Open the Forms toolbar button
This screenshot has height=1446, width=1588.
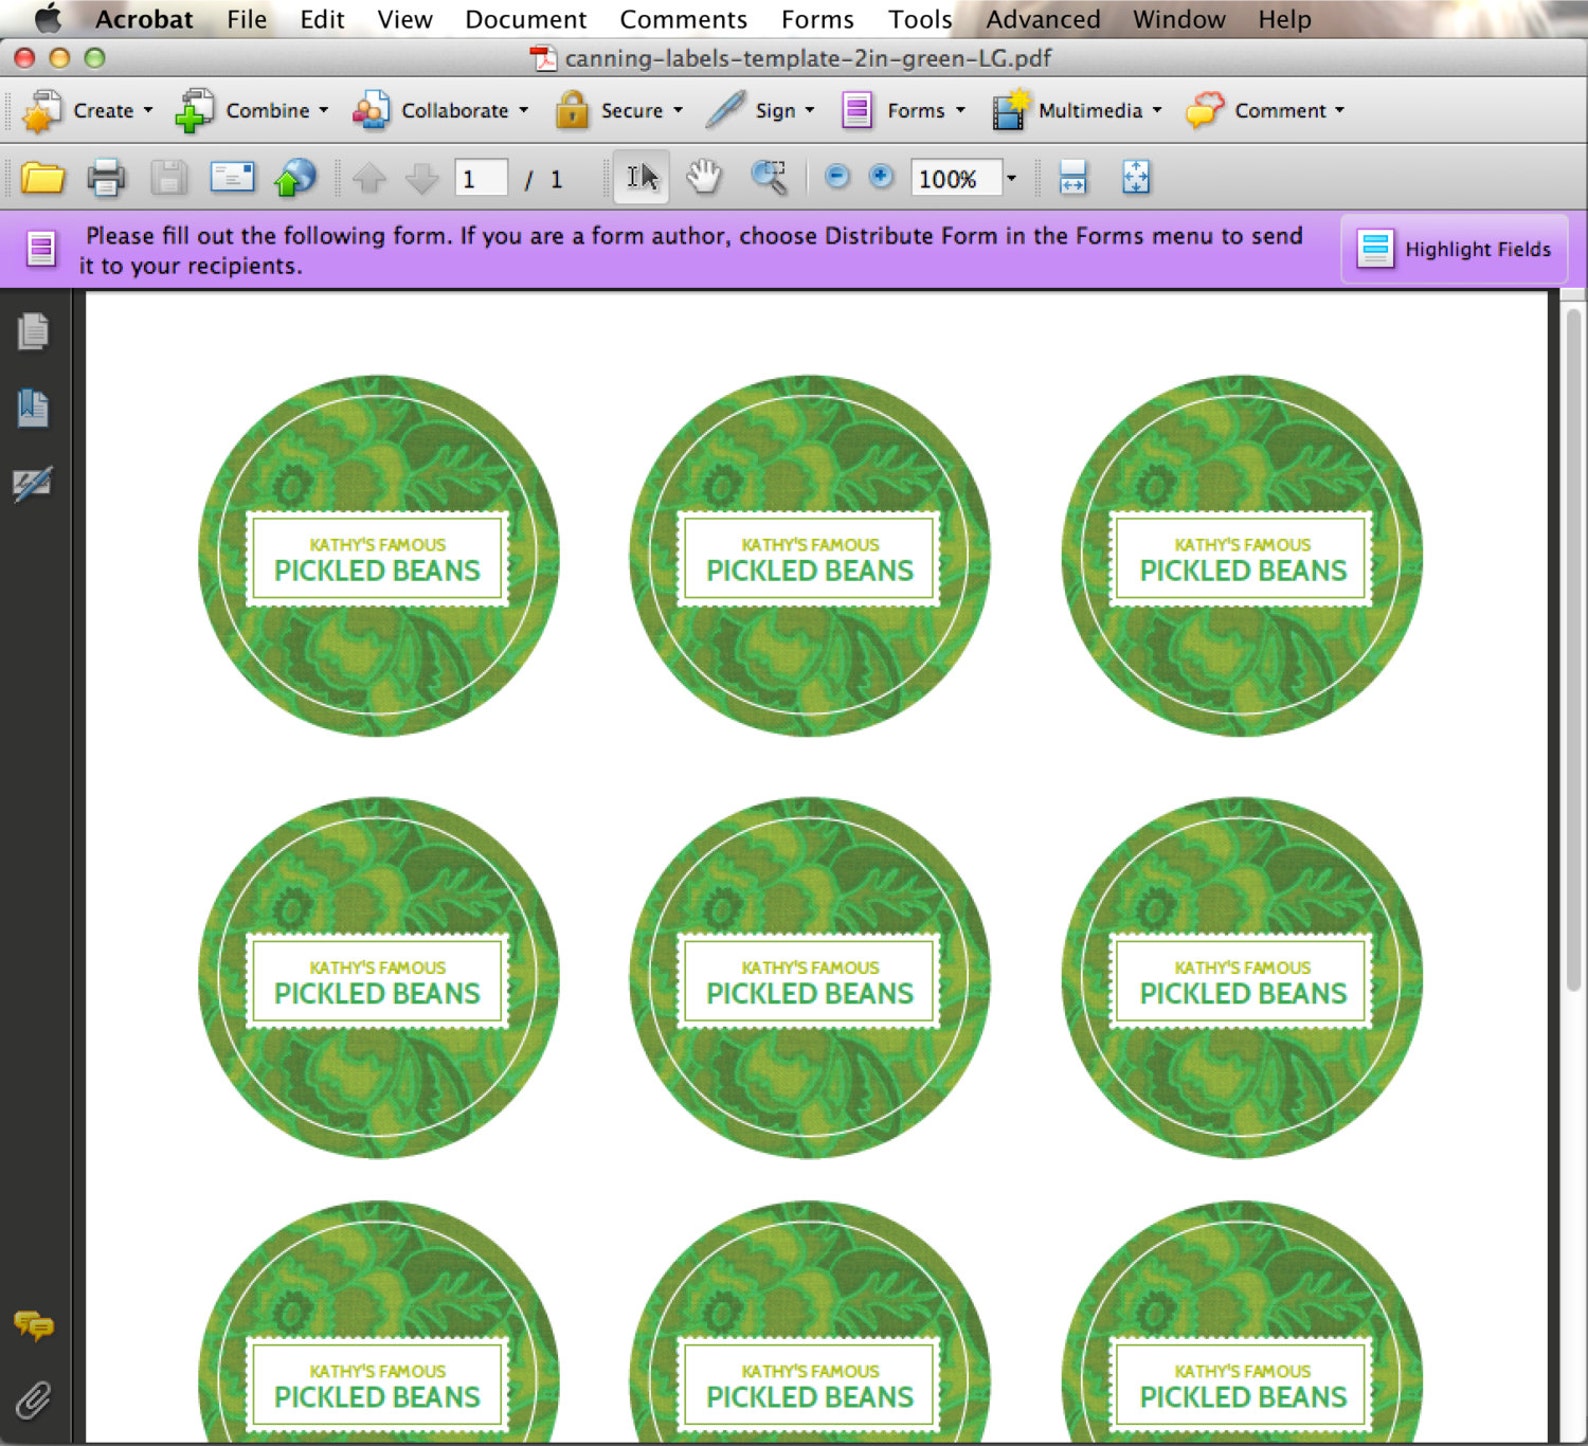904,110
